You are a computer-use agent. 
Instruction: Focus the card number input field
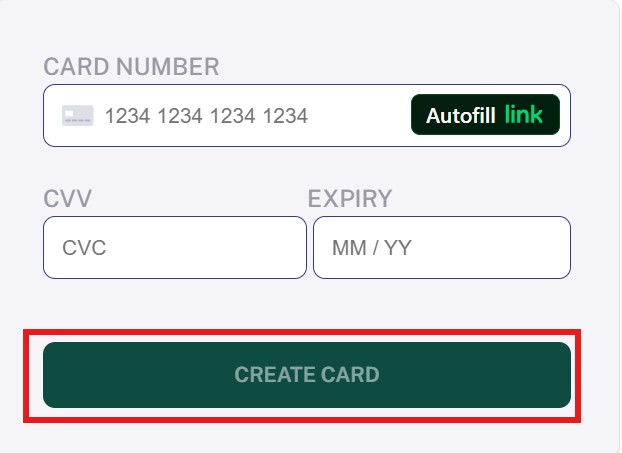point(307,115)
